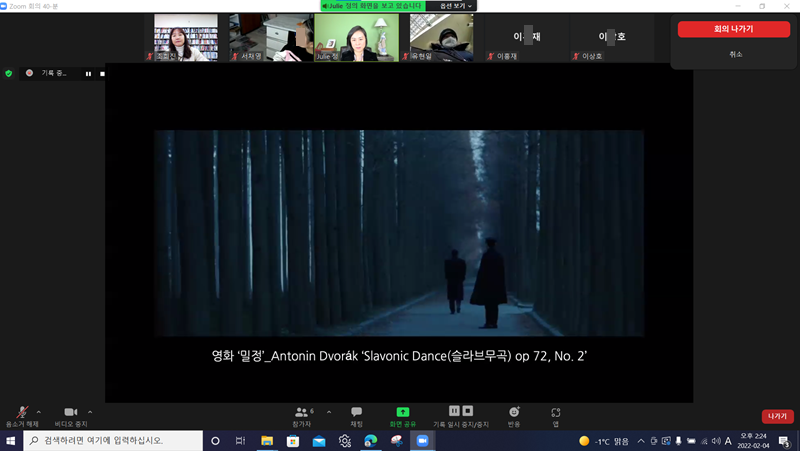Viewport: 800px width, 451px height.
Task: Stop video with the camera icon
Action: click(x=71, y=412)
